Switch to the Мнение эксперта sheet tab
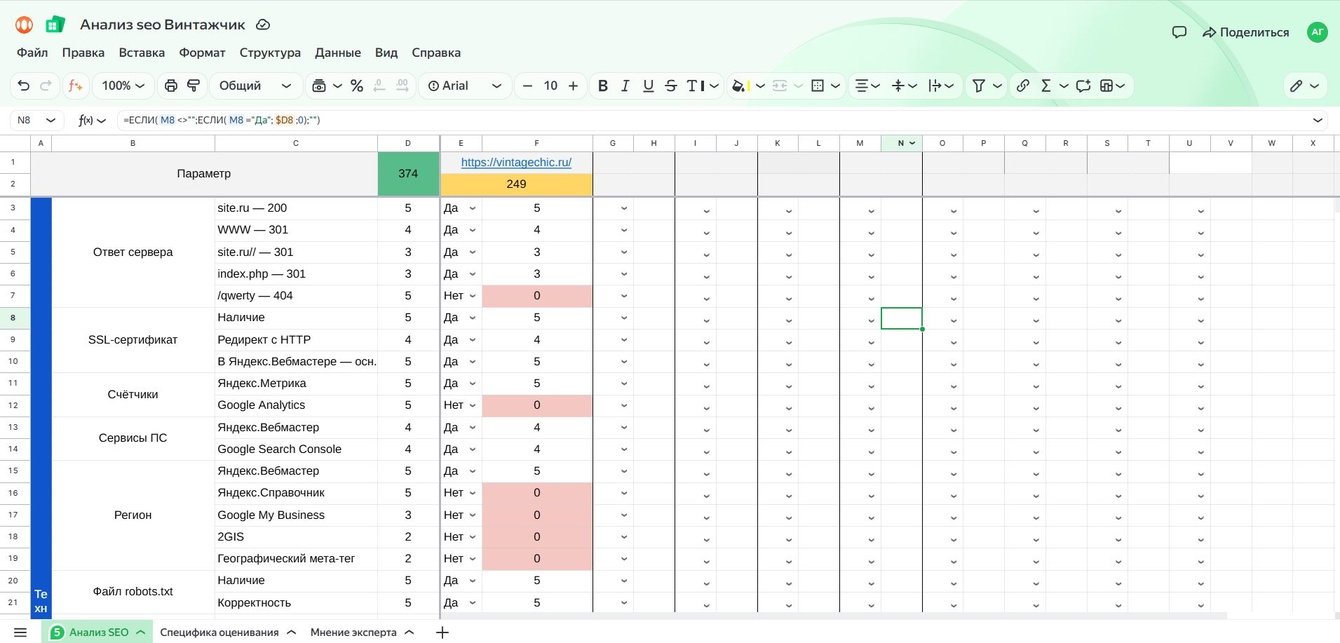Screen dimensions: 1340x643 [353, 633]
